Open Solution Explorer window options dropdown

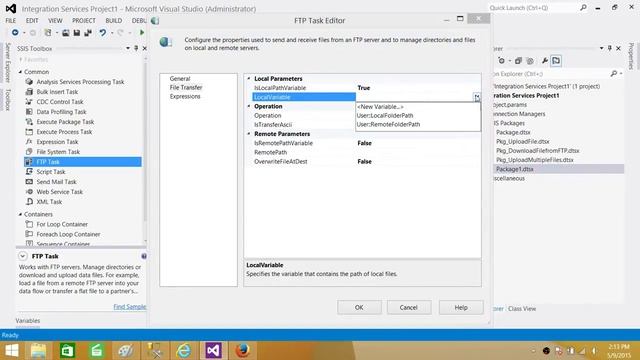601,48
